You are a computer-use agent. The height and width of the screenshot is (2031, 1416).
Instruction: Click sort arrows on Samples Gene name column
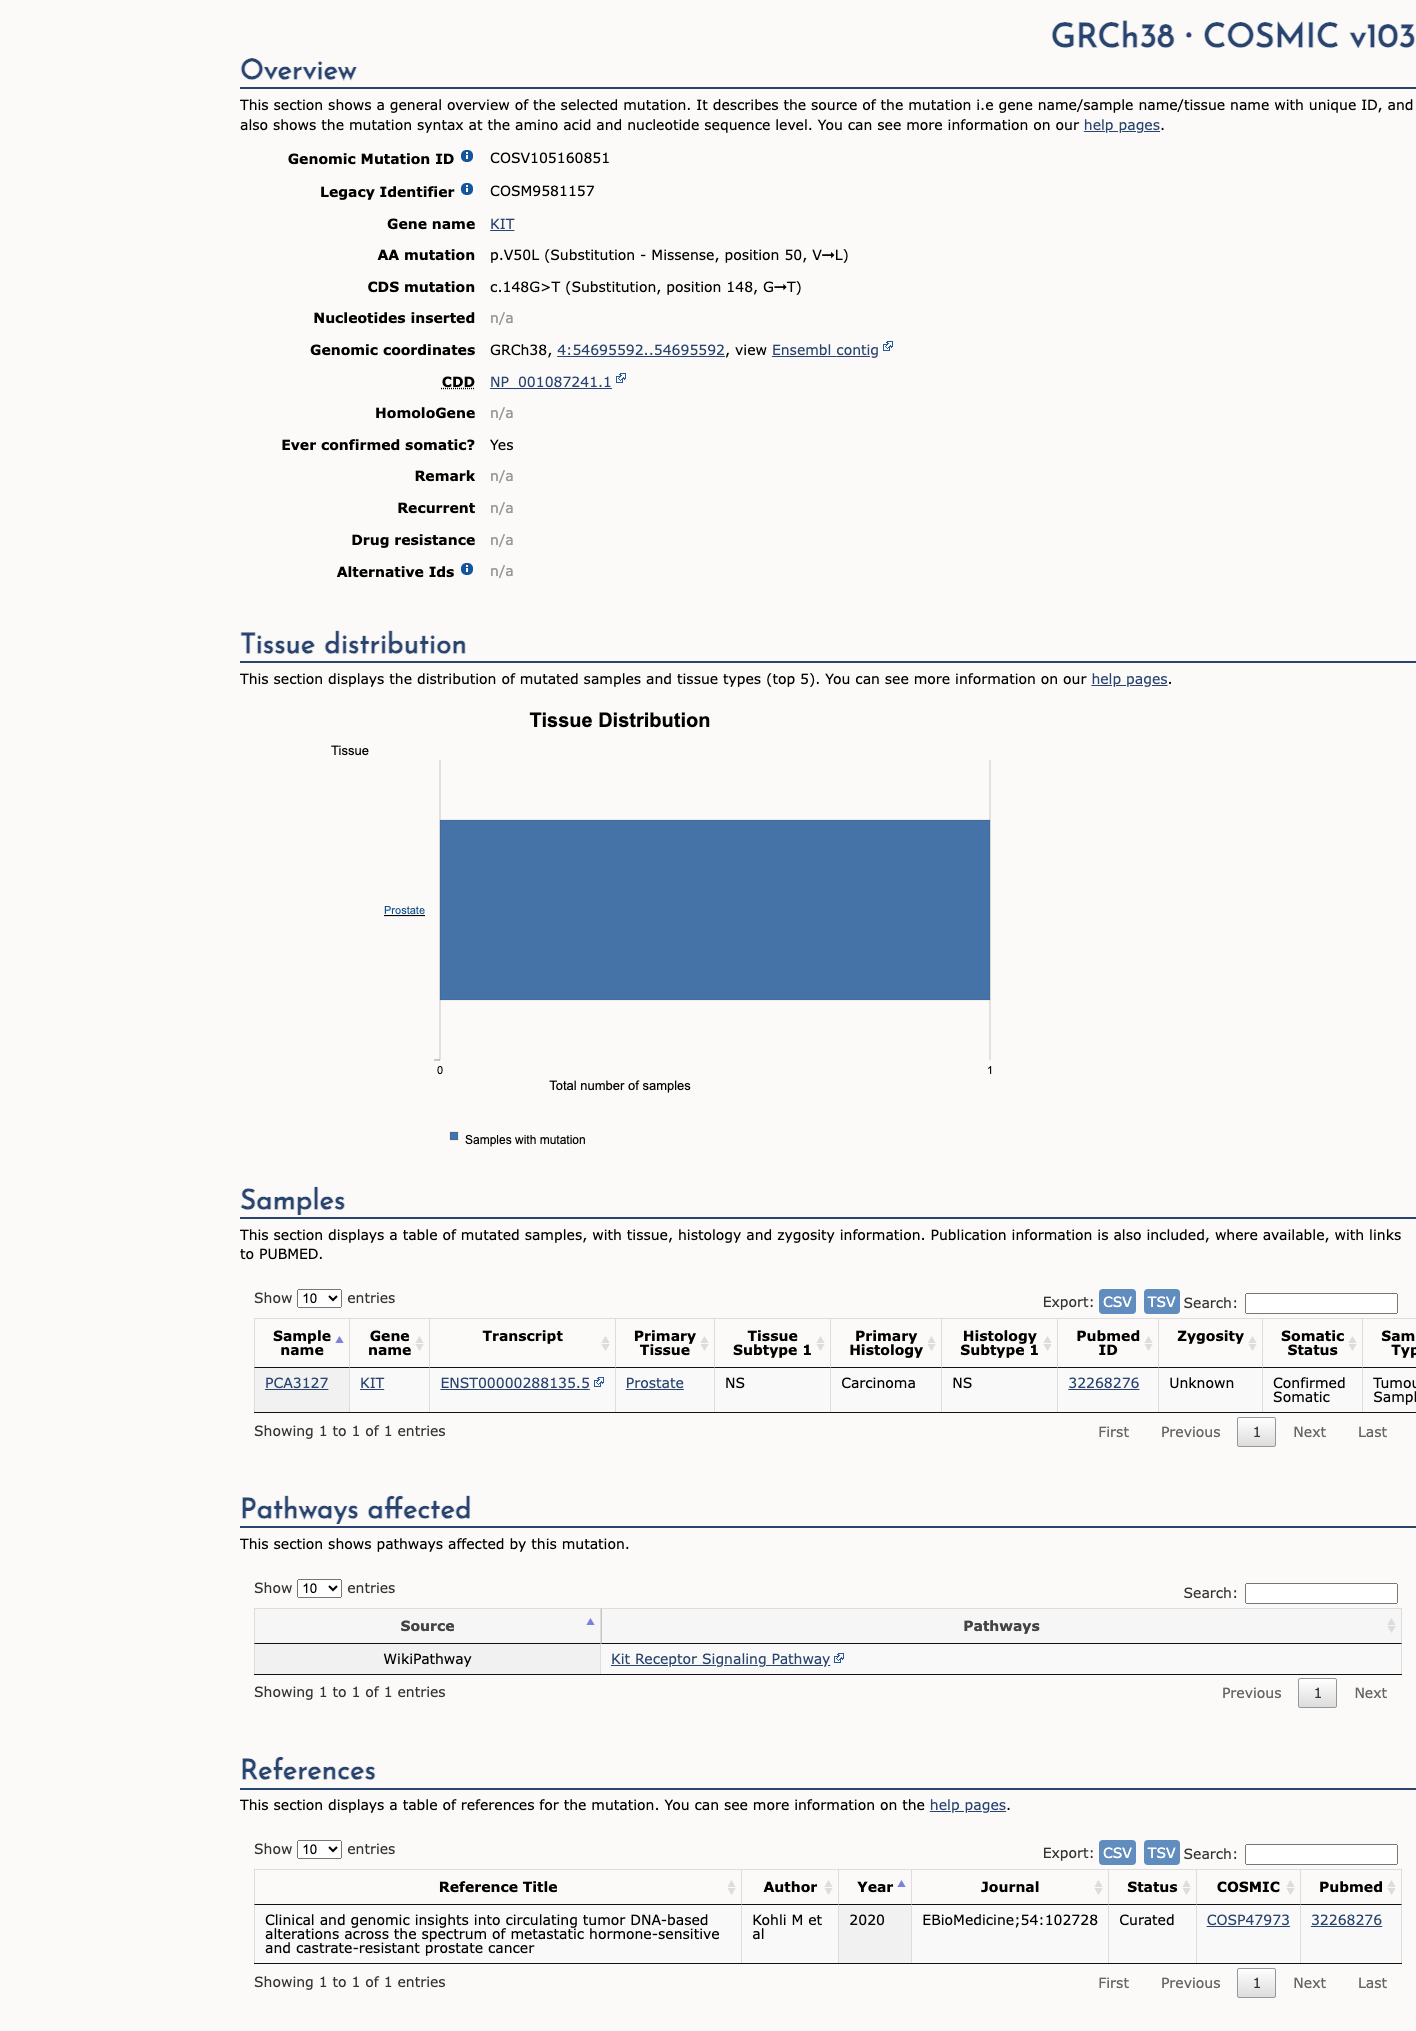click(420, 1343)
